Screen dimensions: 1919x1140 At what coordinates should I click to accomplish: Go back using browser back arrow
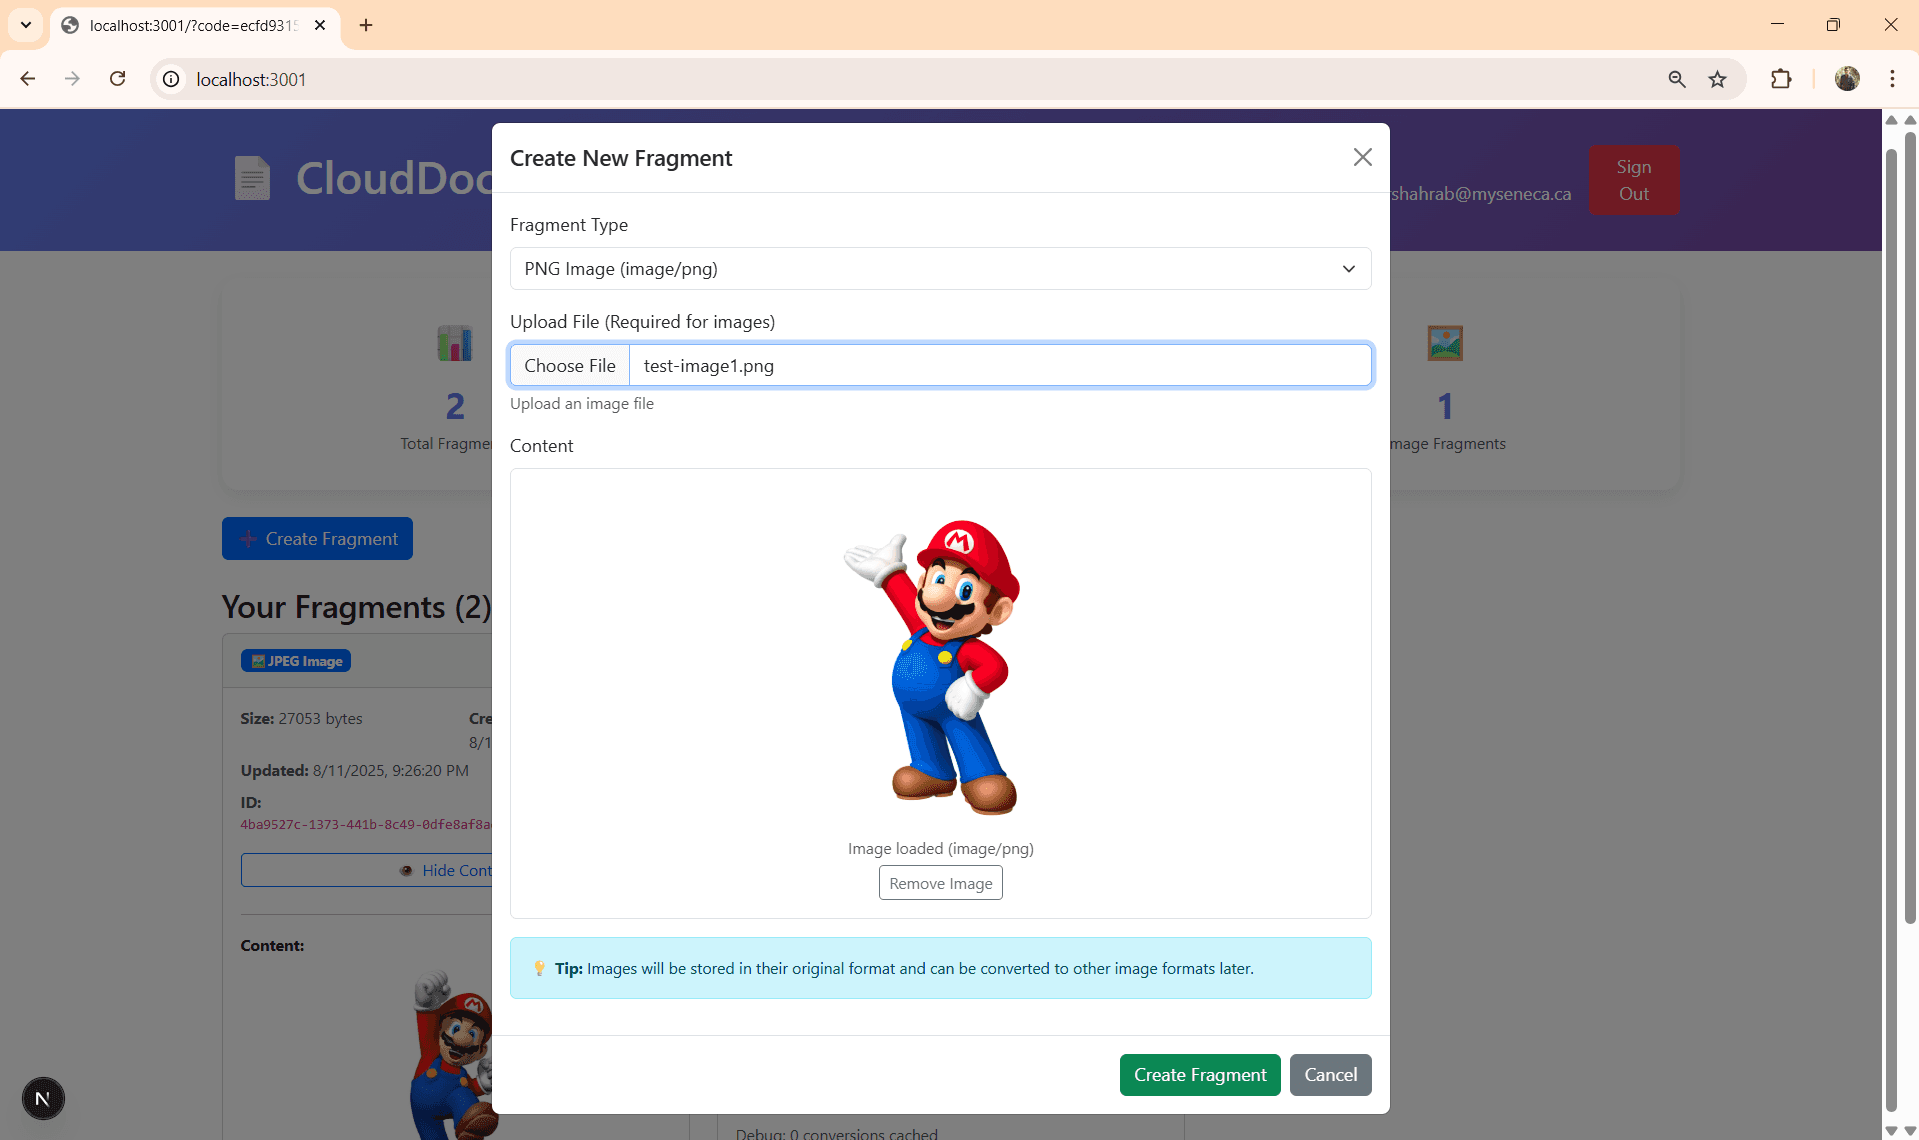(28, 79)
